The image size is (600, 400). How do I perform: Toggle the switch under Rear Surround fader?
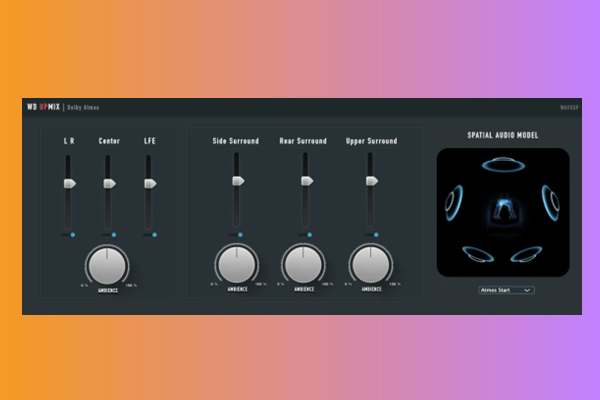305,235
